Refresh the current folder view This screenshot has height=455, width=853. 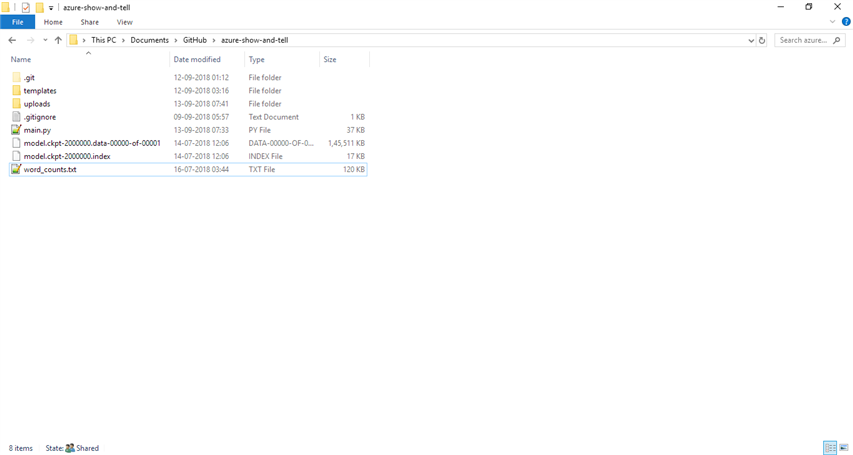coord(762,40)
